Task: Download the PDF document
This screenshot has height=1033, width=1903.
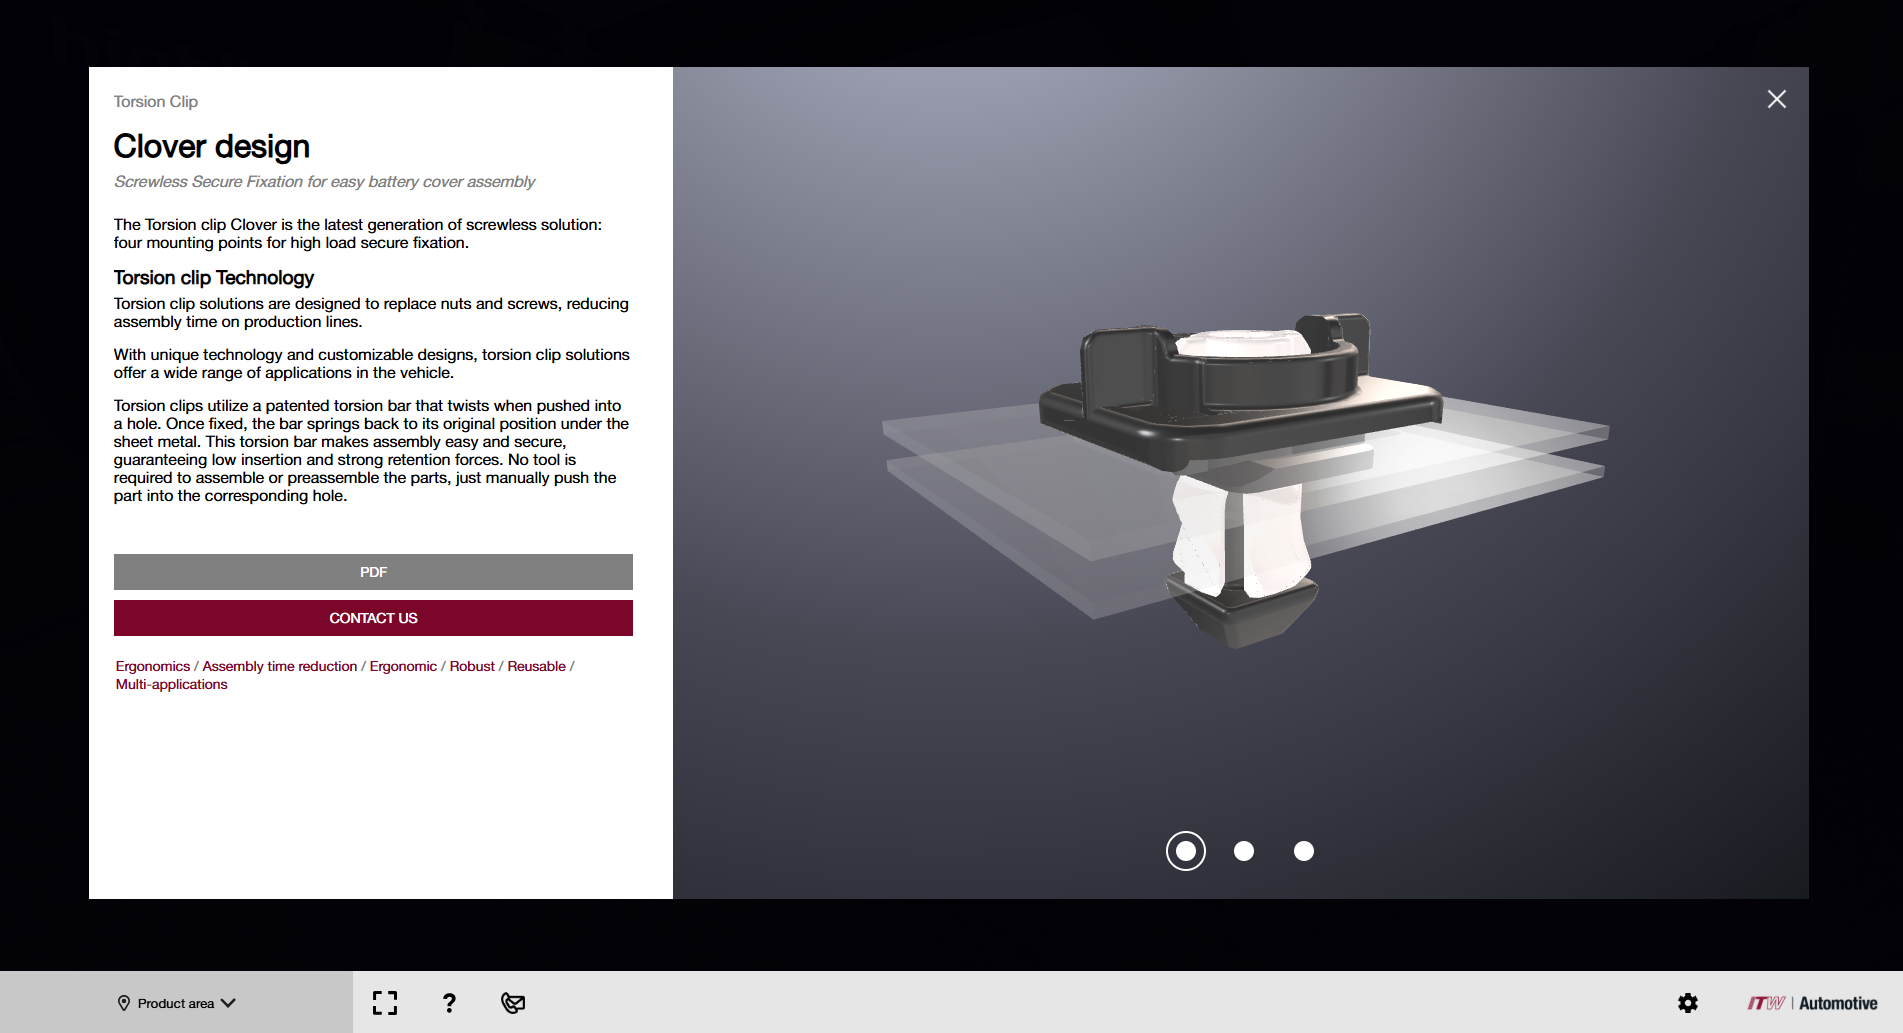Action: tap(373, 572)
